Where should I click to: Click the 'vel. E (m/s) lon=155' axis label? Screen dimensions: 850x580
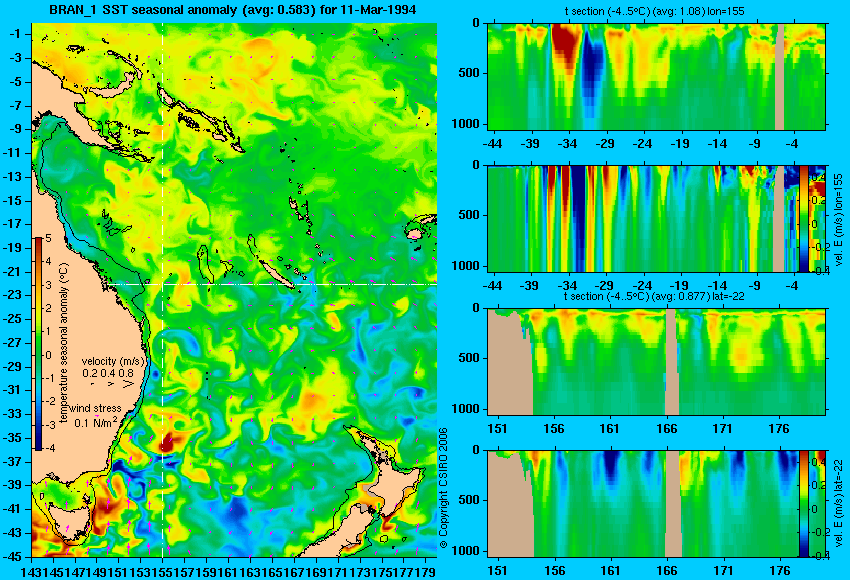pos(838,219)
